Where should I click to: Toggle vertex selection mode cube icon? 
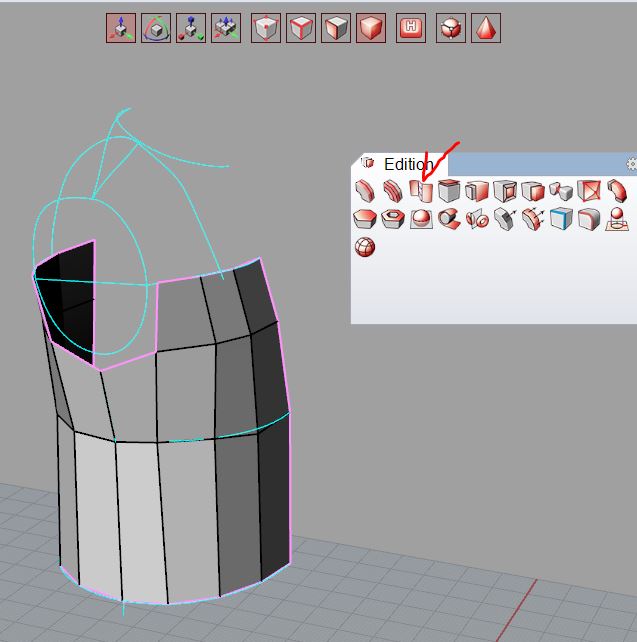point(265,28)
